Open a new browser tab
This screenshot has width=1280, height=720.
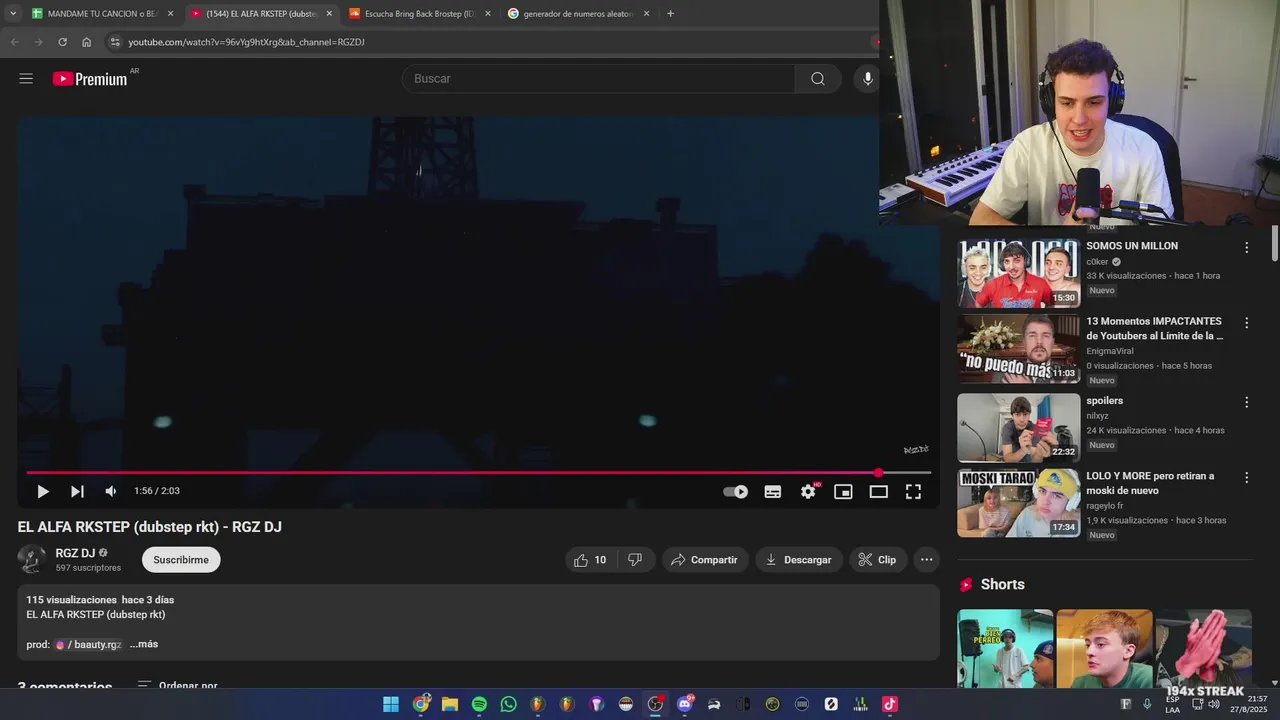[670, 14]
